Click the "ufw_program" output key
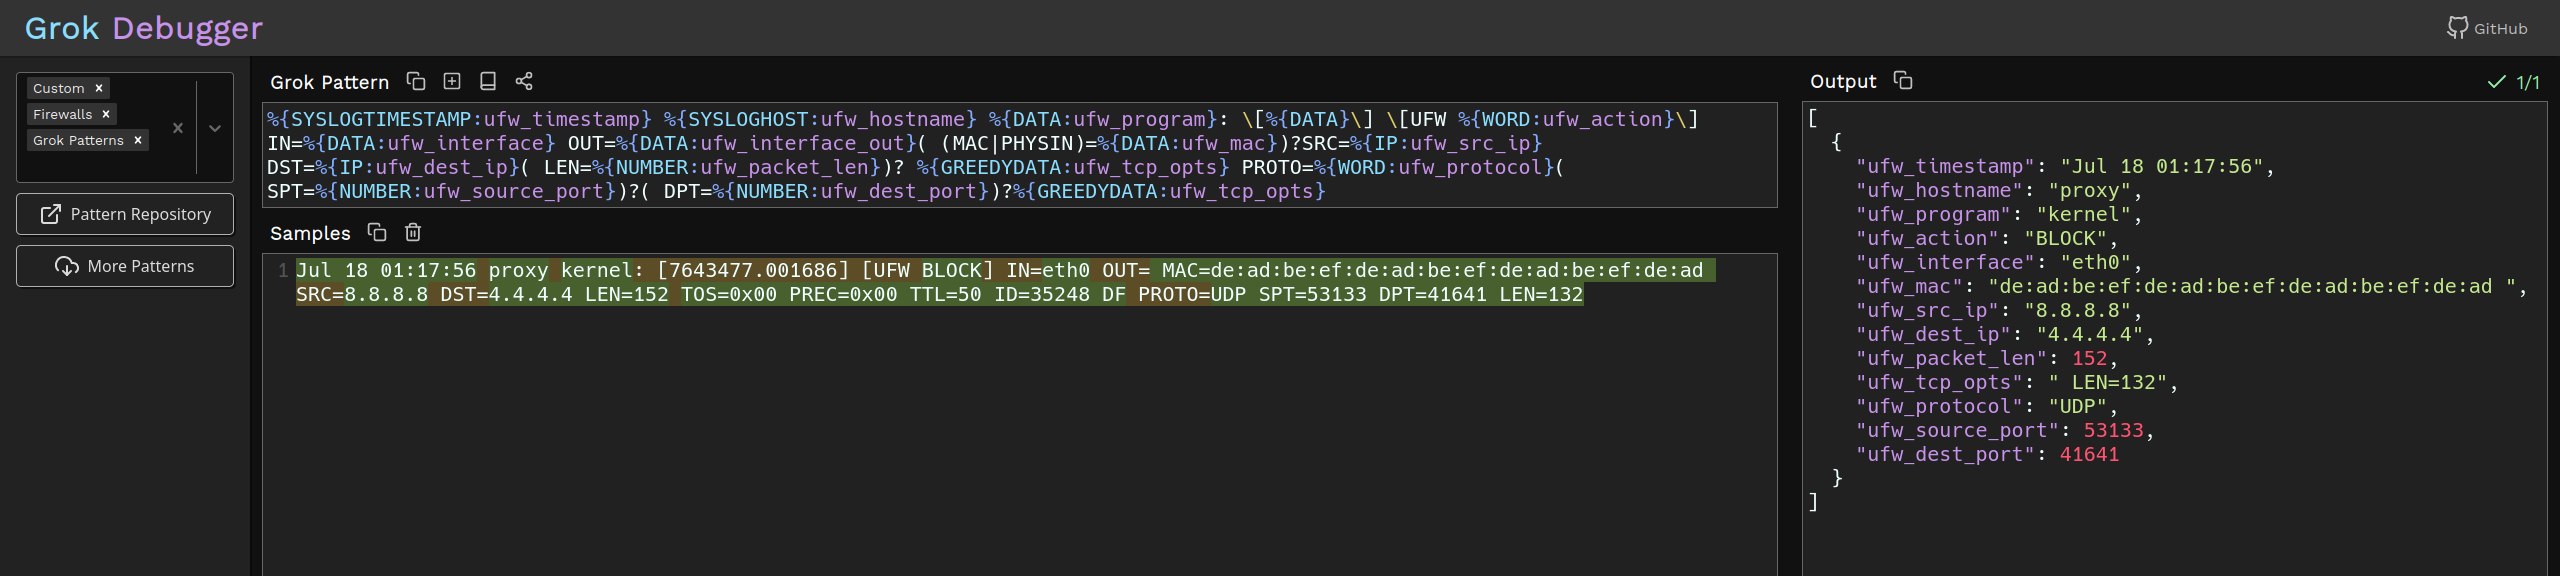Viewport: 2560px width, 576px height. click(1933, 215)
